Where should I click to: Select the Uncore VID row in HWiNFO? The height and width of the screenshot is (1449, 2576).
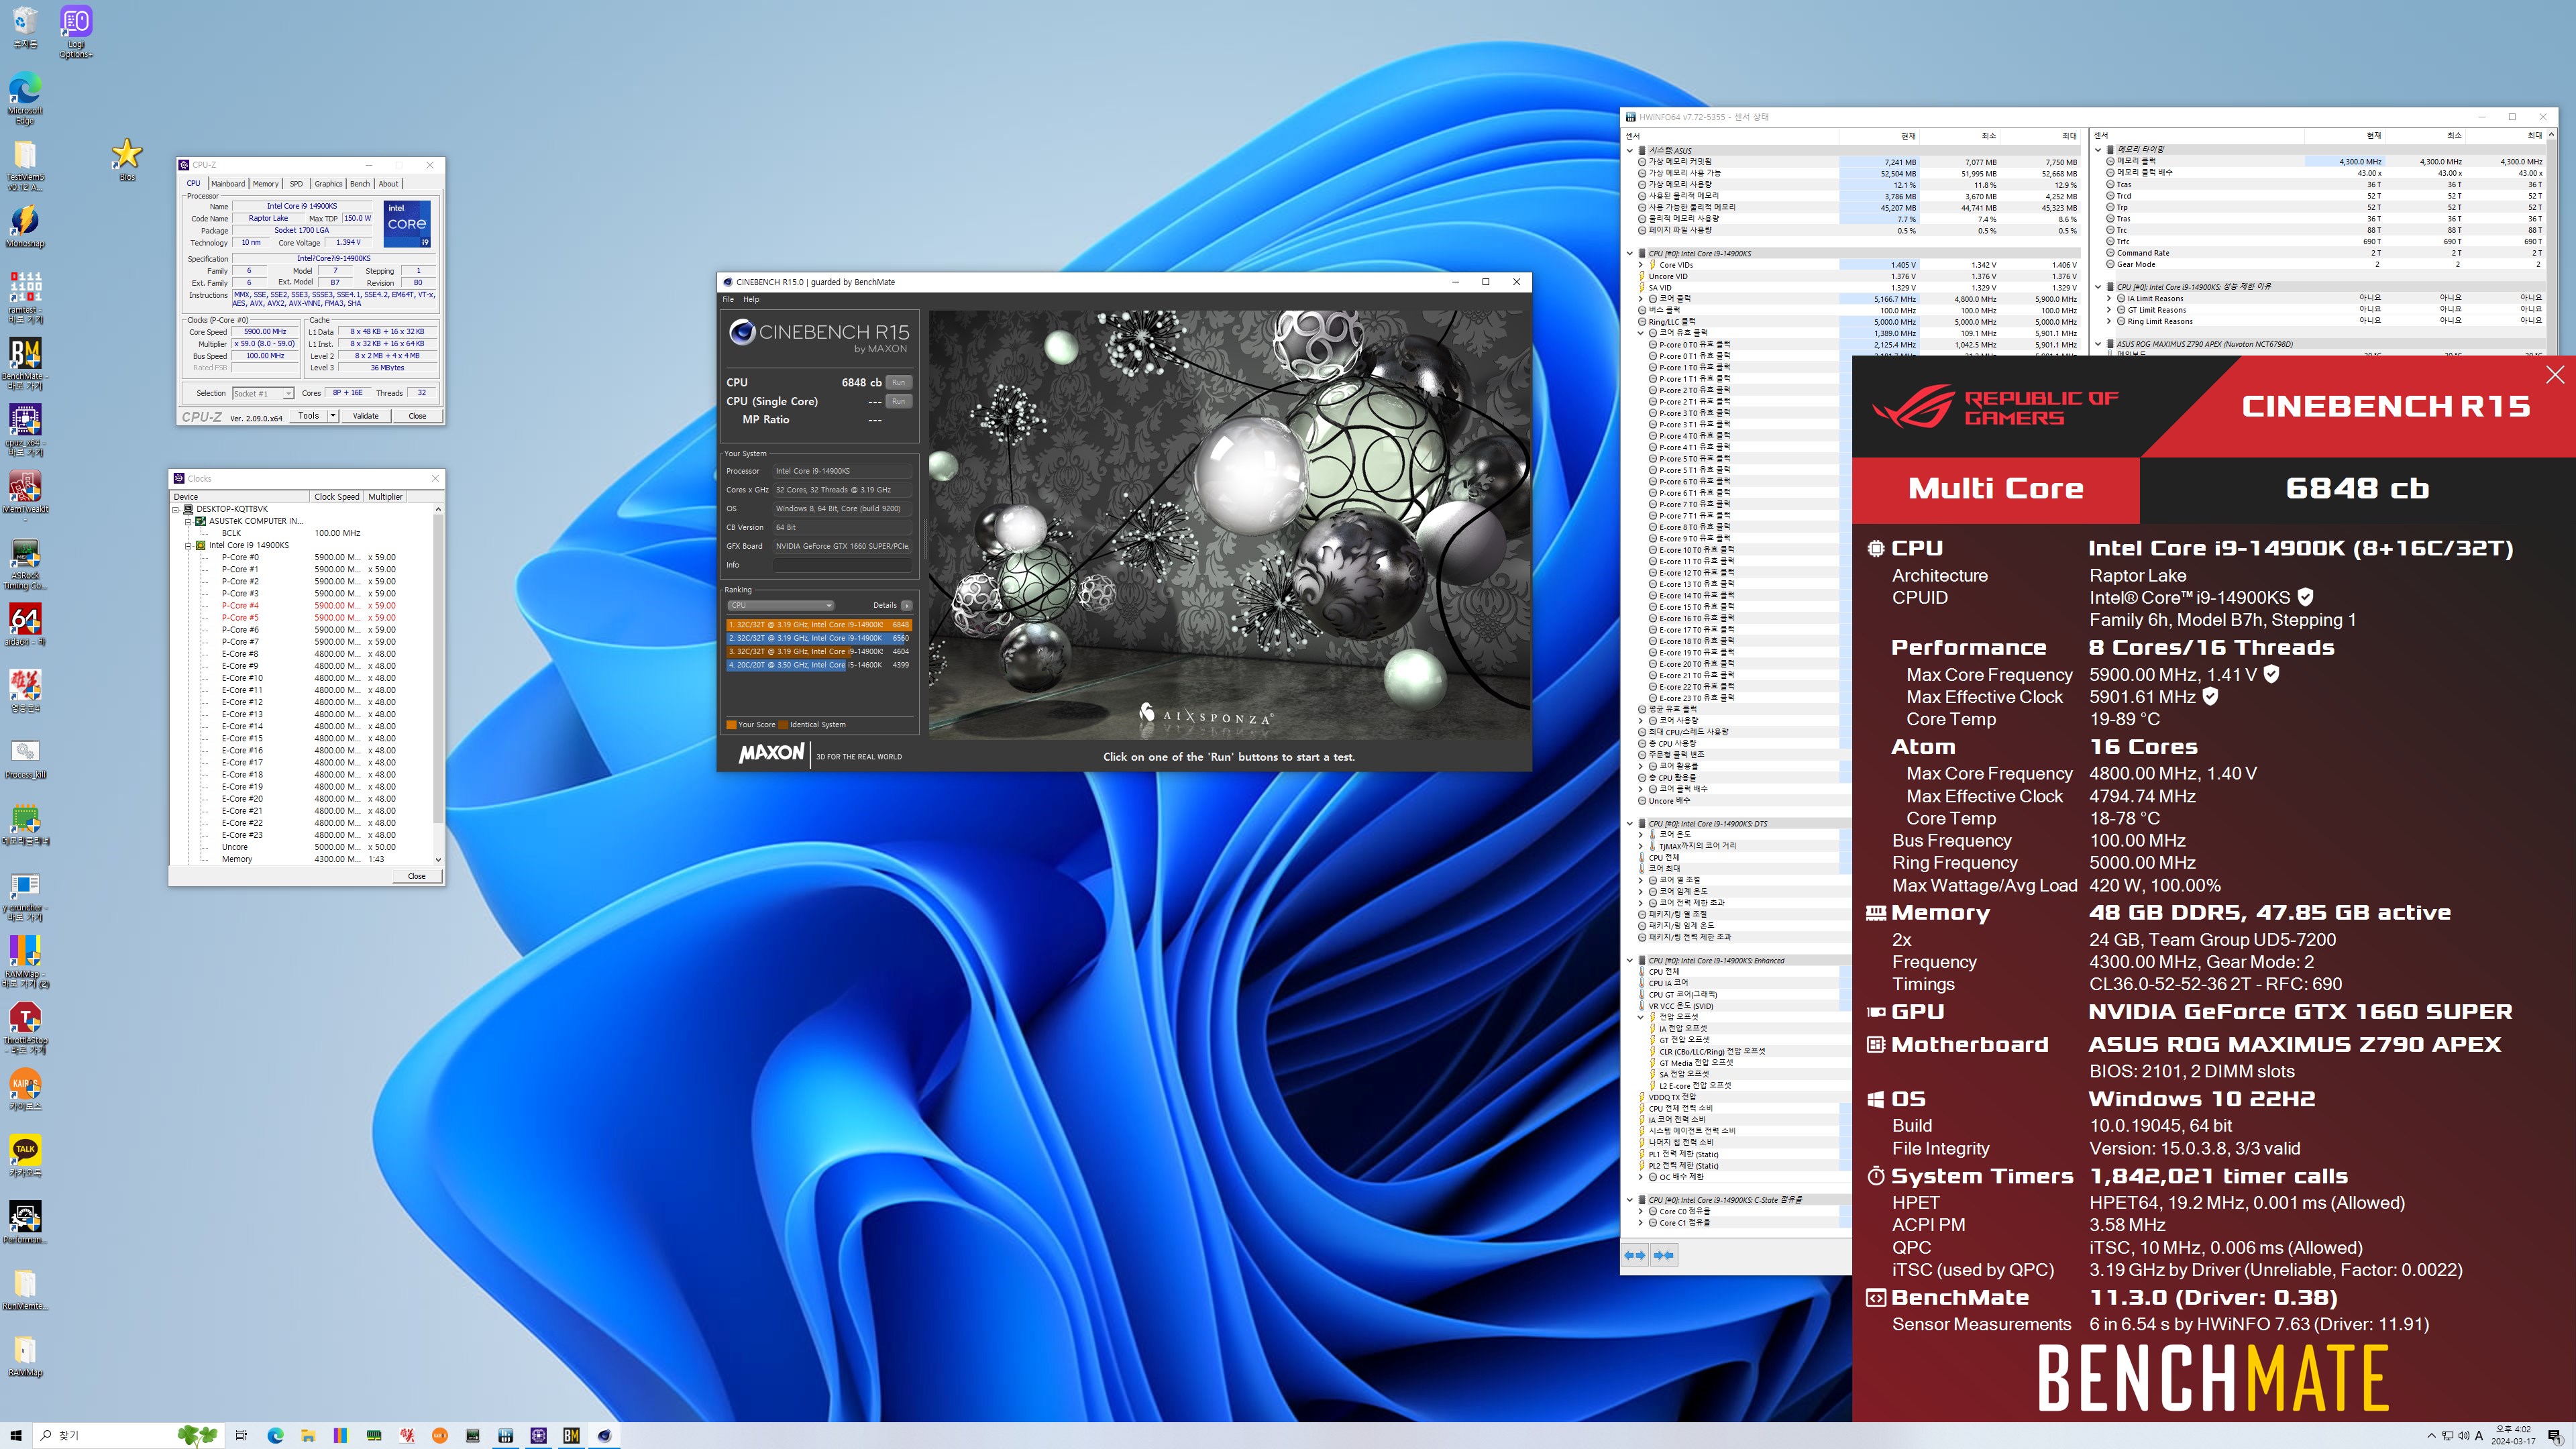click(x=1859, y=277)
